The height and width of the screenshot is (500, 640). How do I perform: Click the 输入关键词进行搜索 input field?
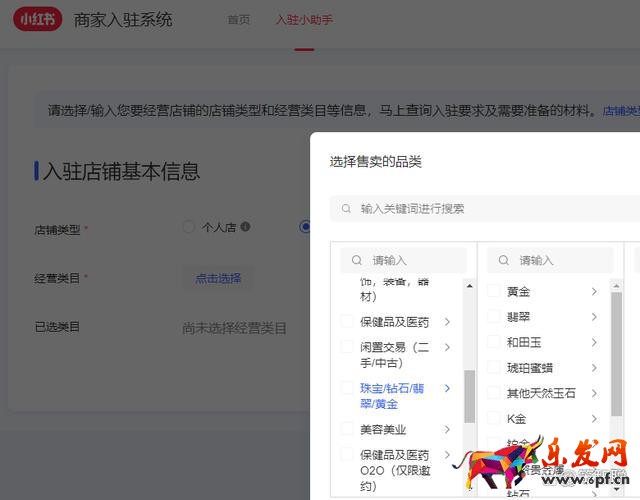click(x=490, y=209)
